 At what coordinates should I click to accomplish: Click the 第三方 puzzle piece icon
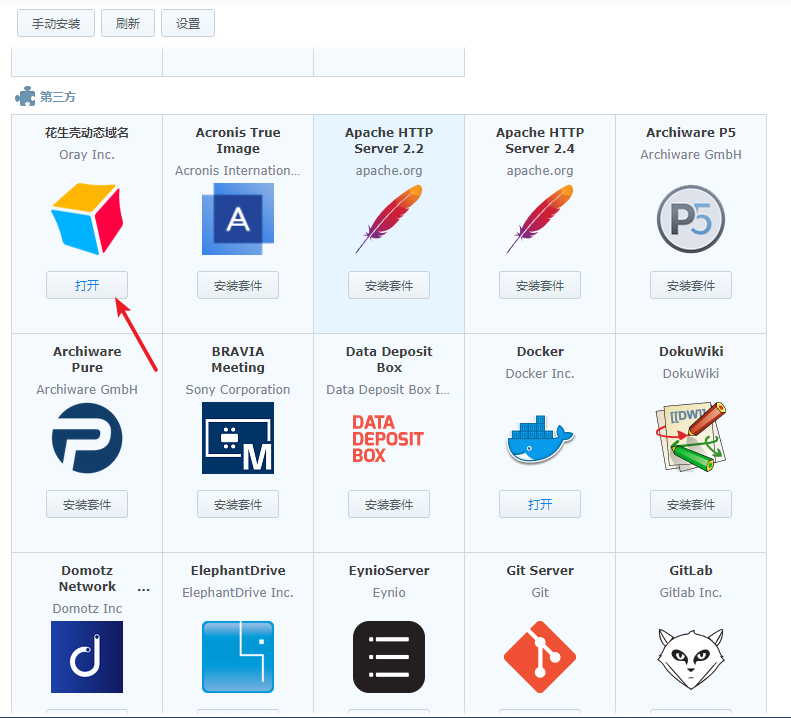[25, 96]
